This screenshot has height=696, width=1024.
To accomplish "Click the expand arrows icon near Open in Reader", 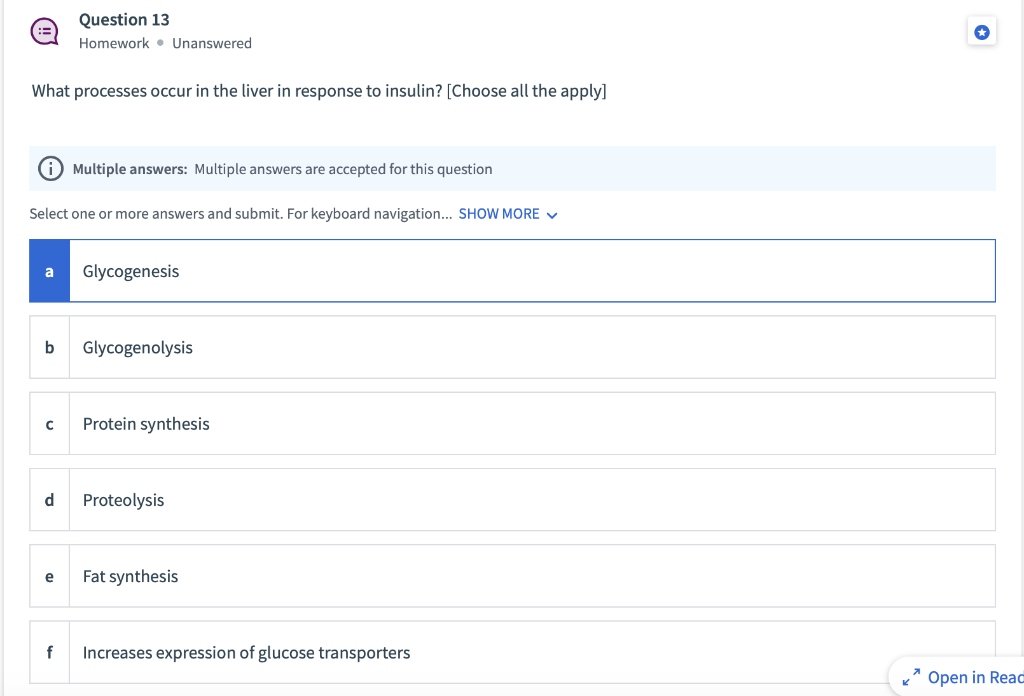I will click(911, 677).
